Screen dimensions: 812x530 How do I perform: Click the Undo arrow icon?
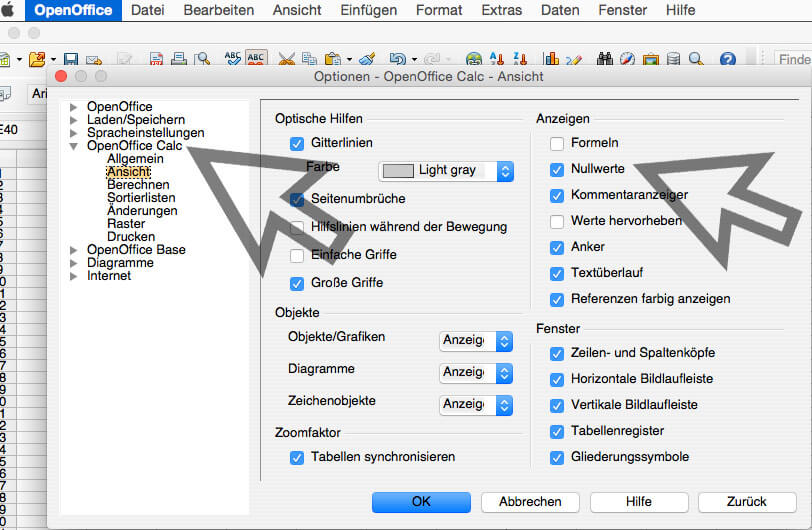pyautogui.click(x=397, y=59)
